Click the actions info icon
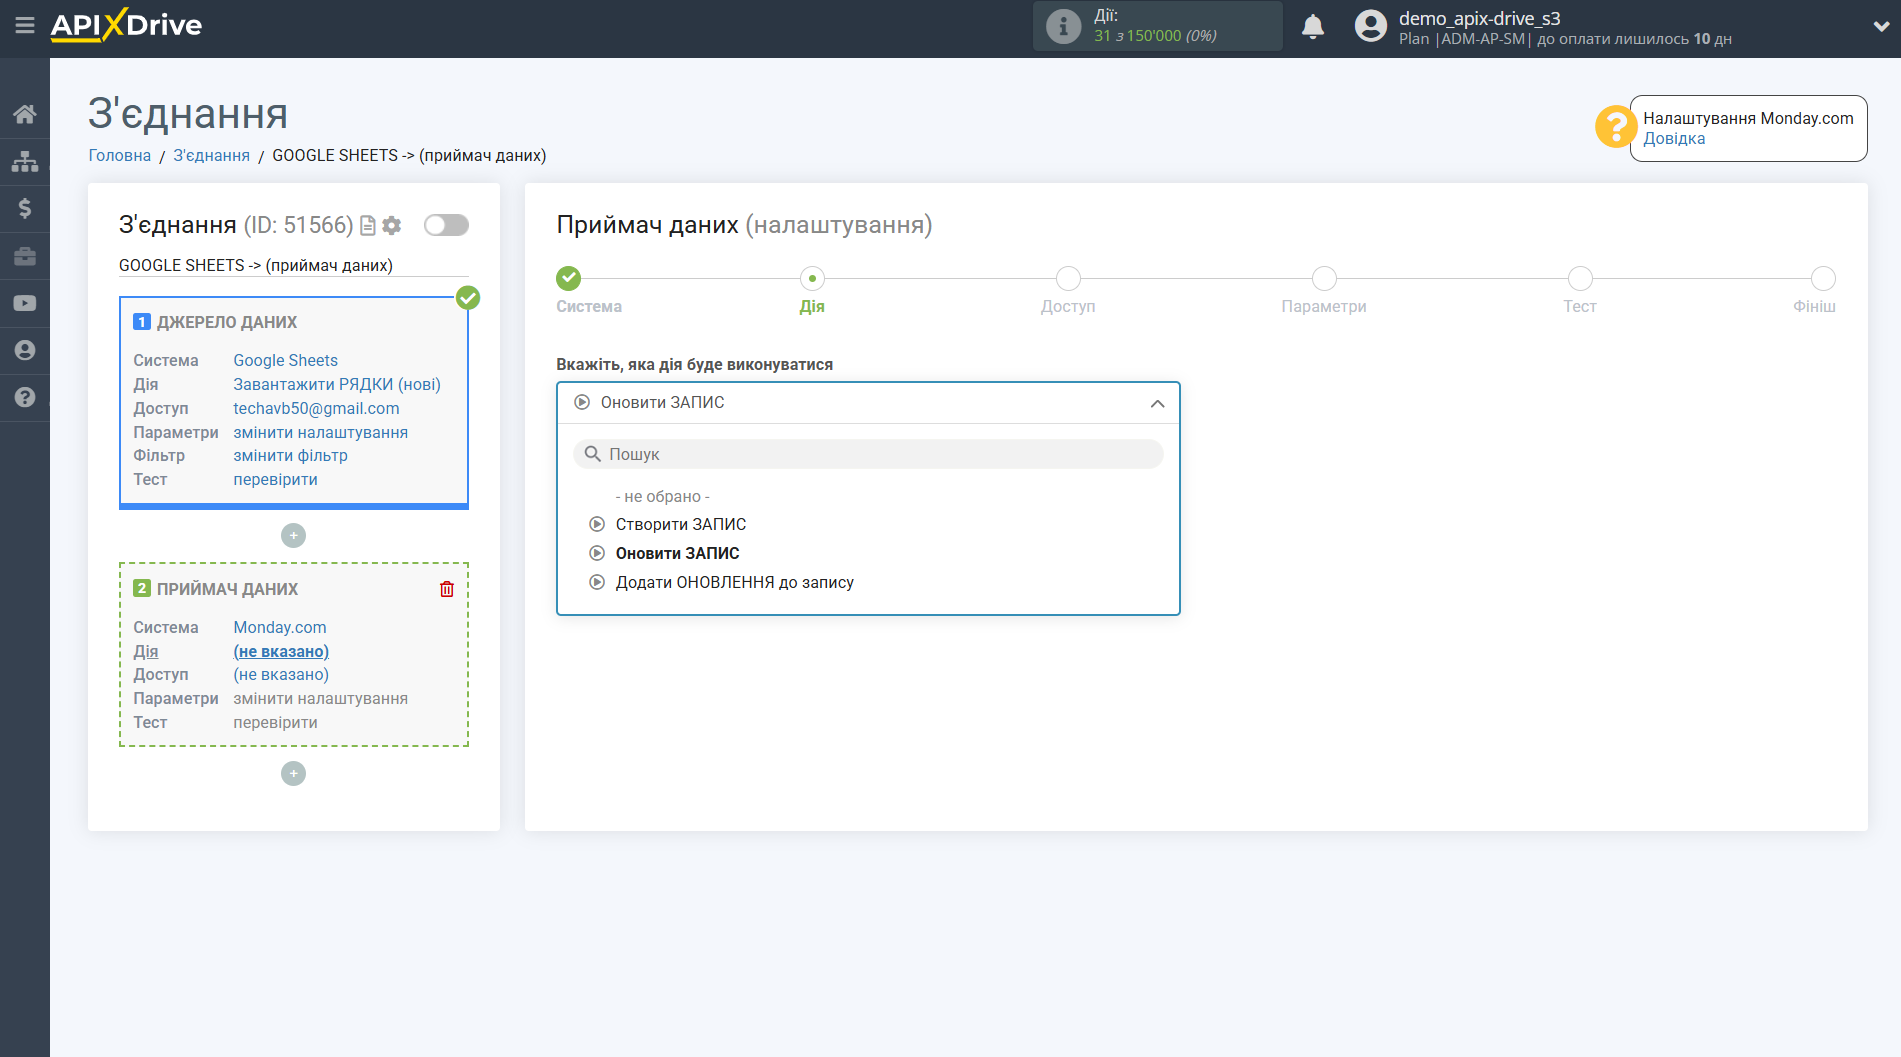Screen dimensions: 1901x1057 click(1063, 26)
